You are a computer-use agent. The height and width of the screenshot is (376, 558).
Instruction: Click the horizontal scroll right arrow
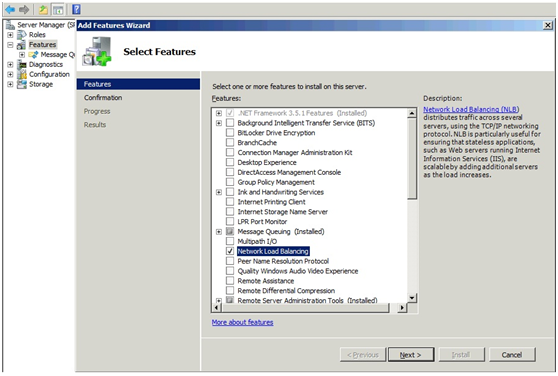tap(402, 307)
